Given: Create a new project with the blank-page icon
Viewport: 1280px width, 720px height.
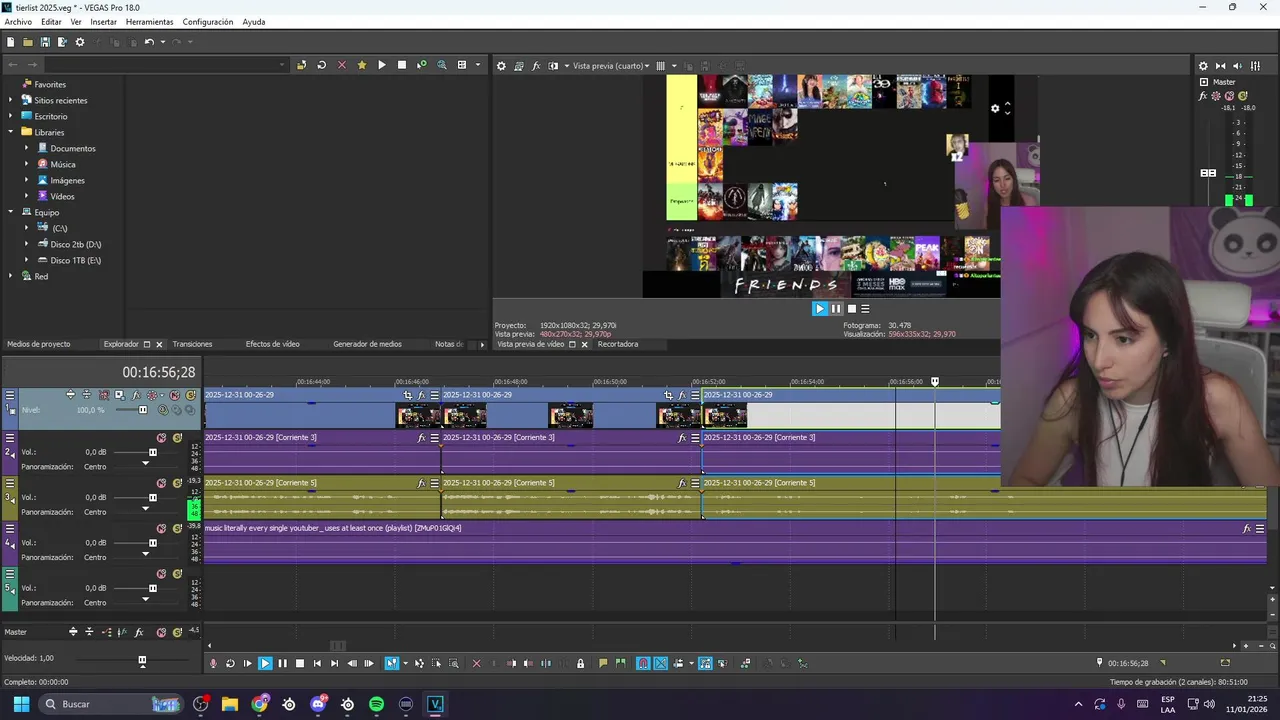Looking at the screenshot, I should 11,42.
